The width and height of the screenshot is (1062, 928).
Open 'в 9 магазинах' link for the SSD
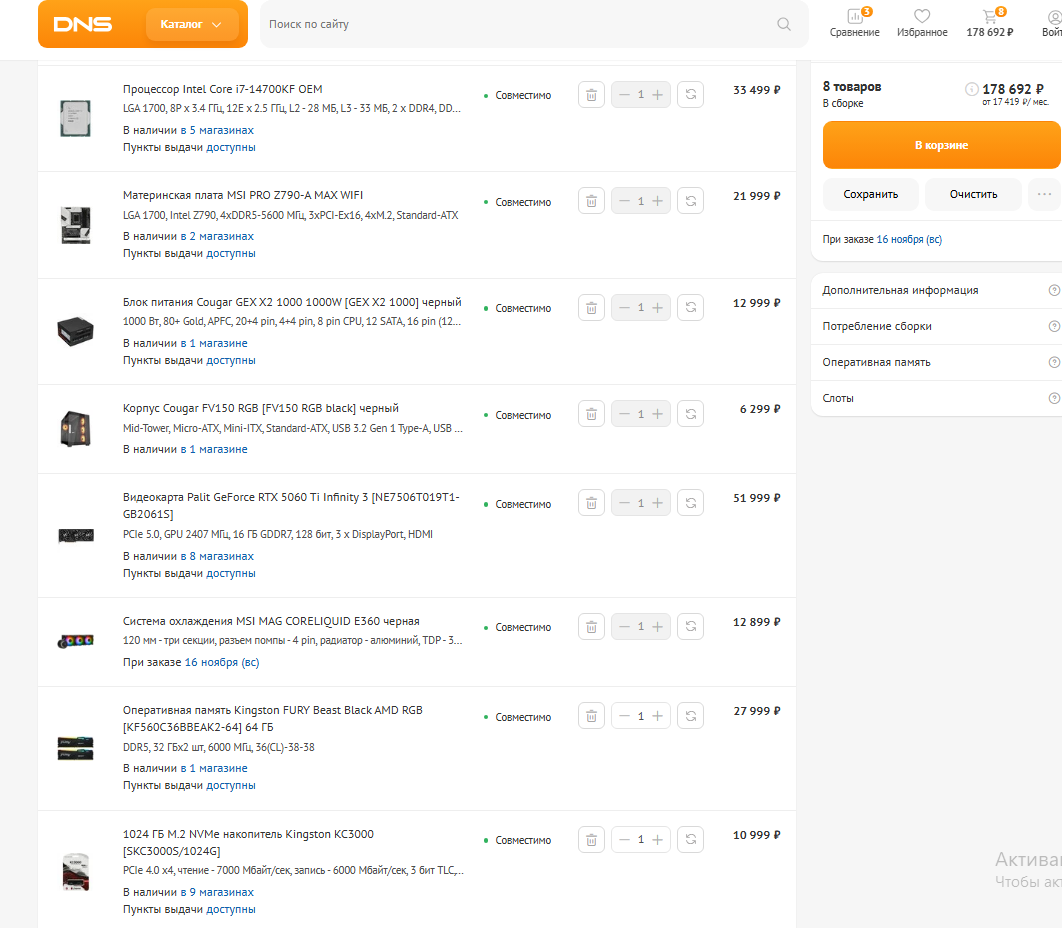[217, 892]
